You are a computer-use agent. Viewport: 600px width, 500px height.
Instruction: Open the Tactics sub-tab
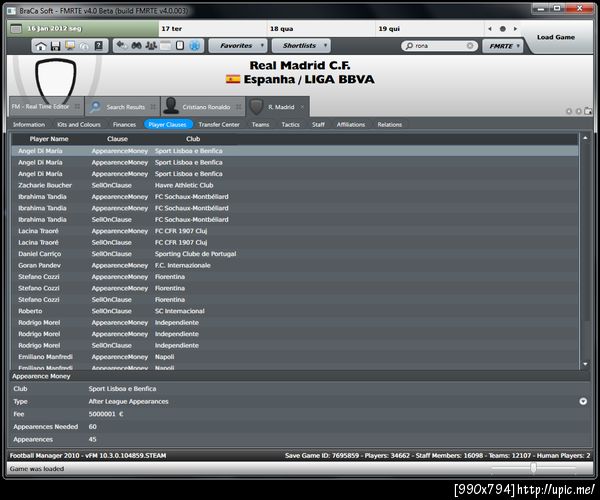coord(290,125)
